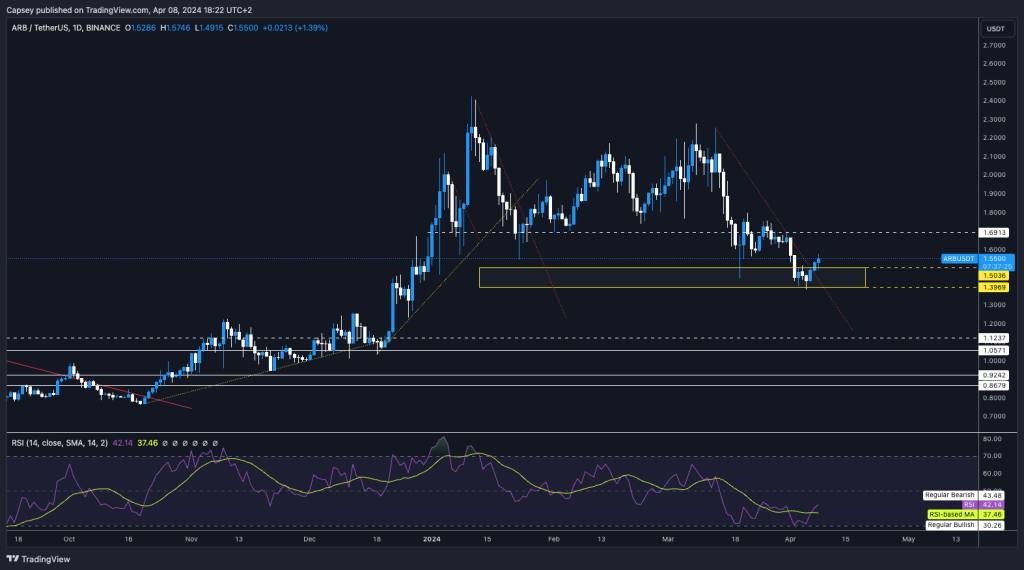
Task: Click the May label on time axis
Action: (x=908, y=539)
